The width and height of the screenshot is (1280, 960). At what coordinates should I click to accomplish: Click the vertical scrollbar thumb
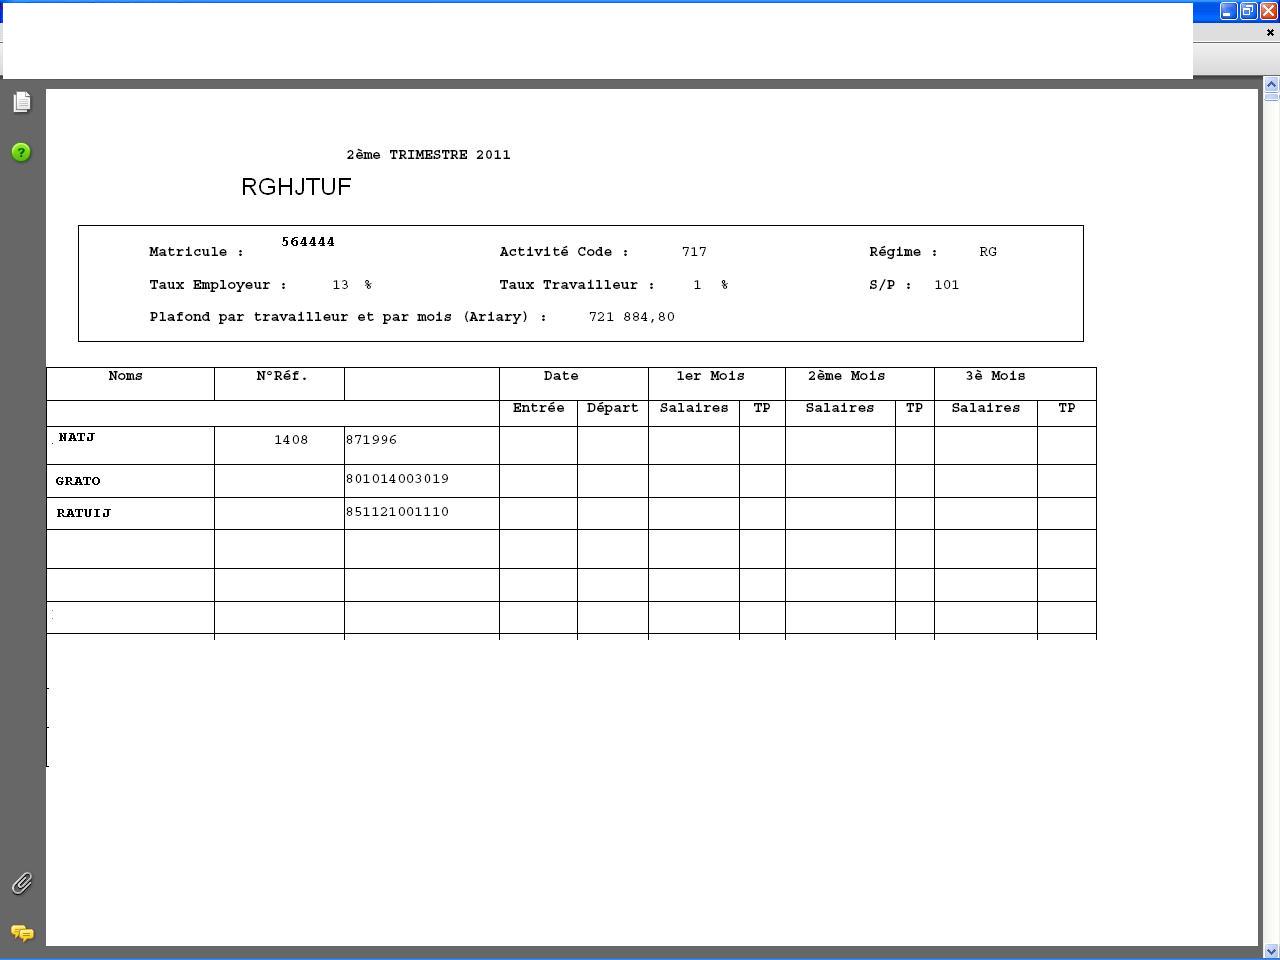pos(1271,96)
